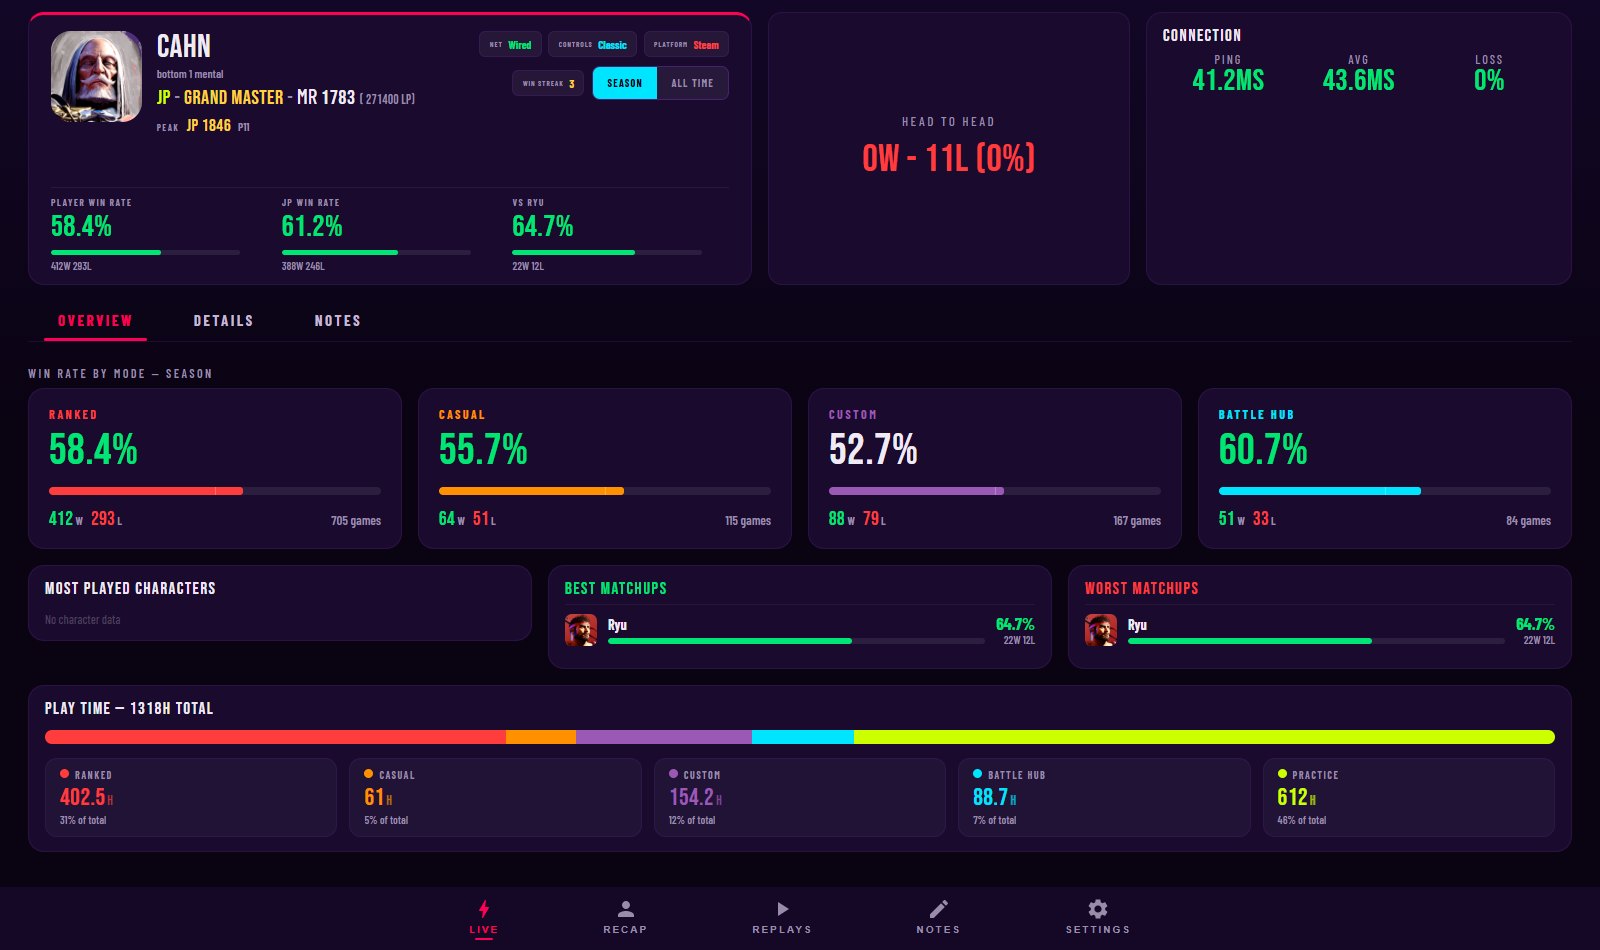Screen dimensions: 1600x950
Task: Click the Player Win Rate 58.4% value
Action: pos(81,226)
